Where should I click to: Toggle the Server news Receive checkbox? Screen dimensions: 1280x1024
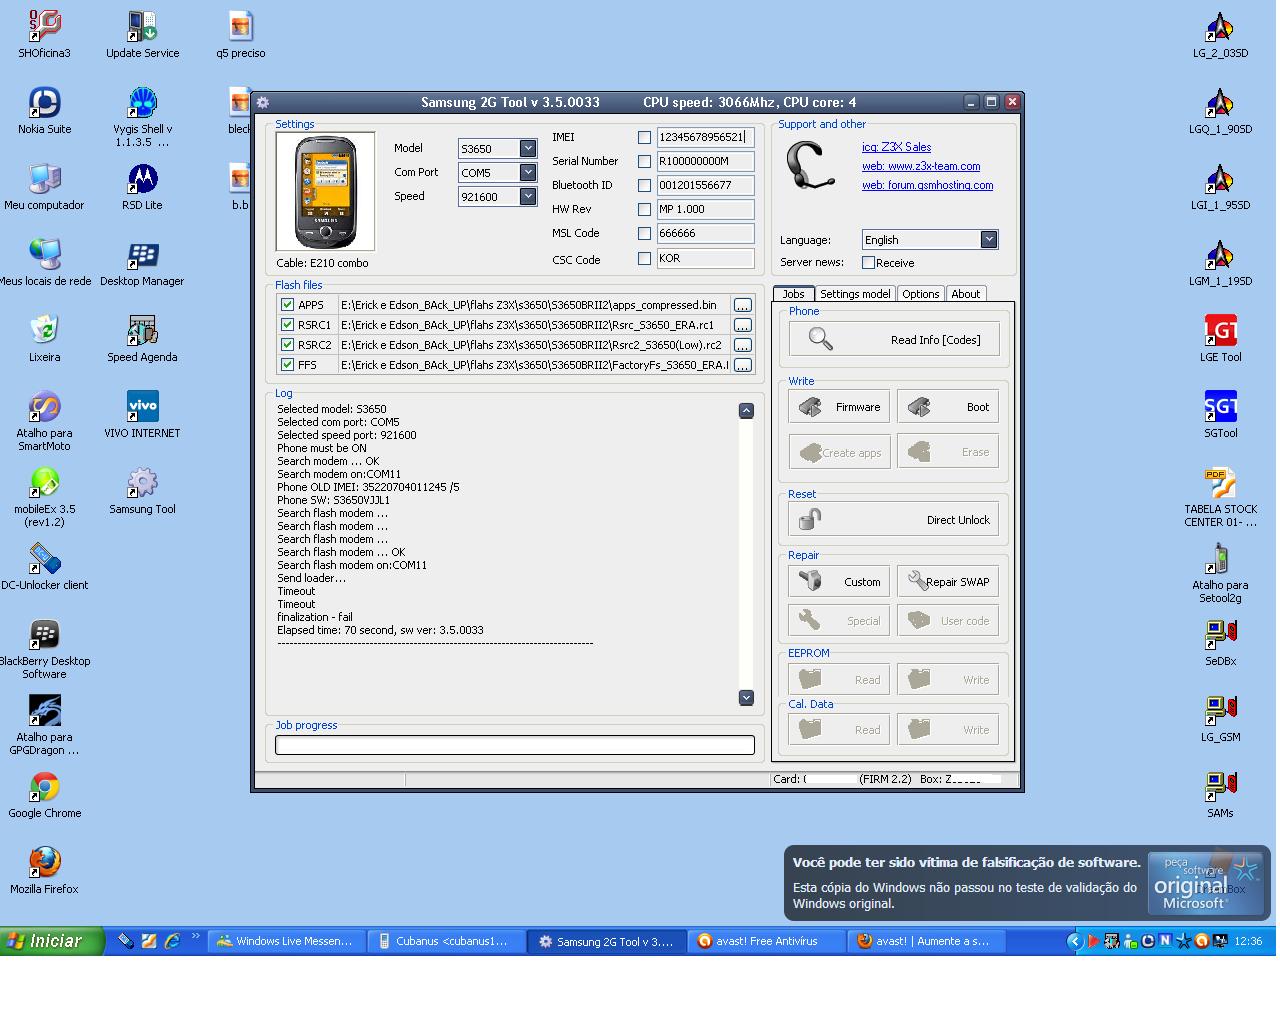point(868,263)
